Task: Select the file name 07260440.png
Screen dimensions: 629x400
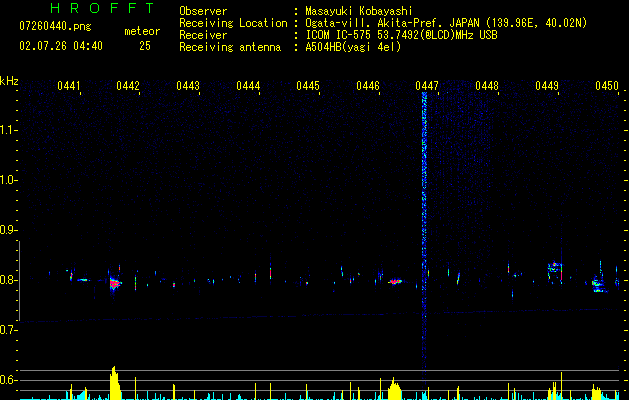Action: coord(55,26)
